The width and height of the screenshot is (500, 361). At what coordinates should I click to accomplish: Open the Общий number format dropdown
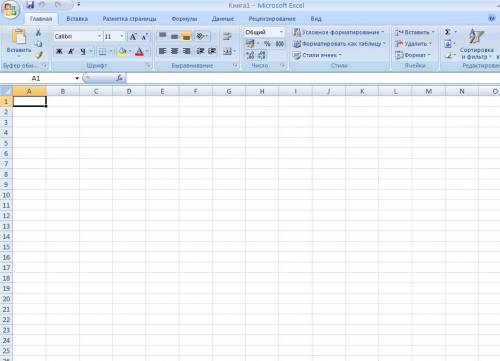coord(281,32)
